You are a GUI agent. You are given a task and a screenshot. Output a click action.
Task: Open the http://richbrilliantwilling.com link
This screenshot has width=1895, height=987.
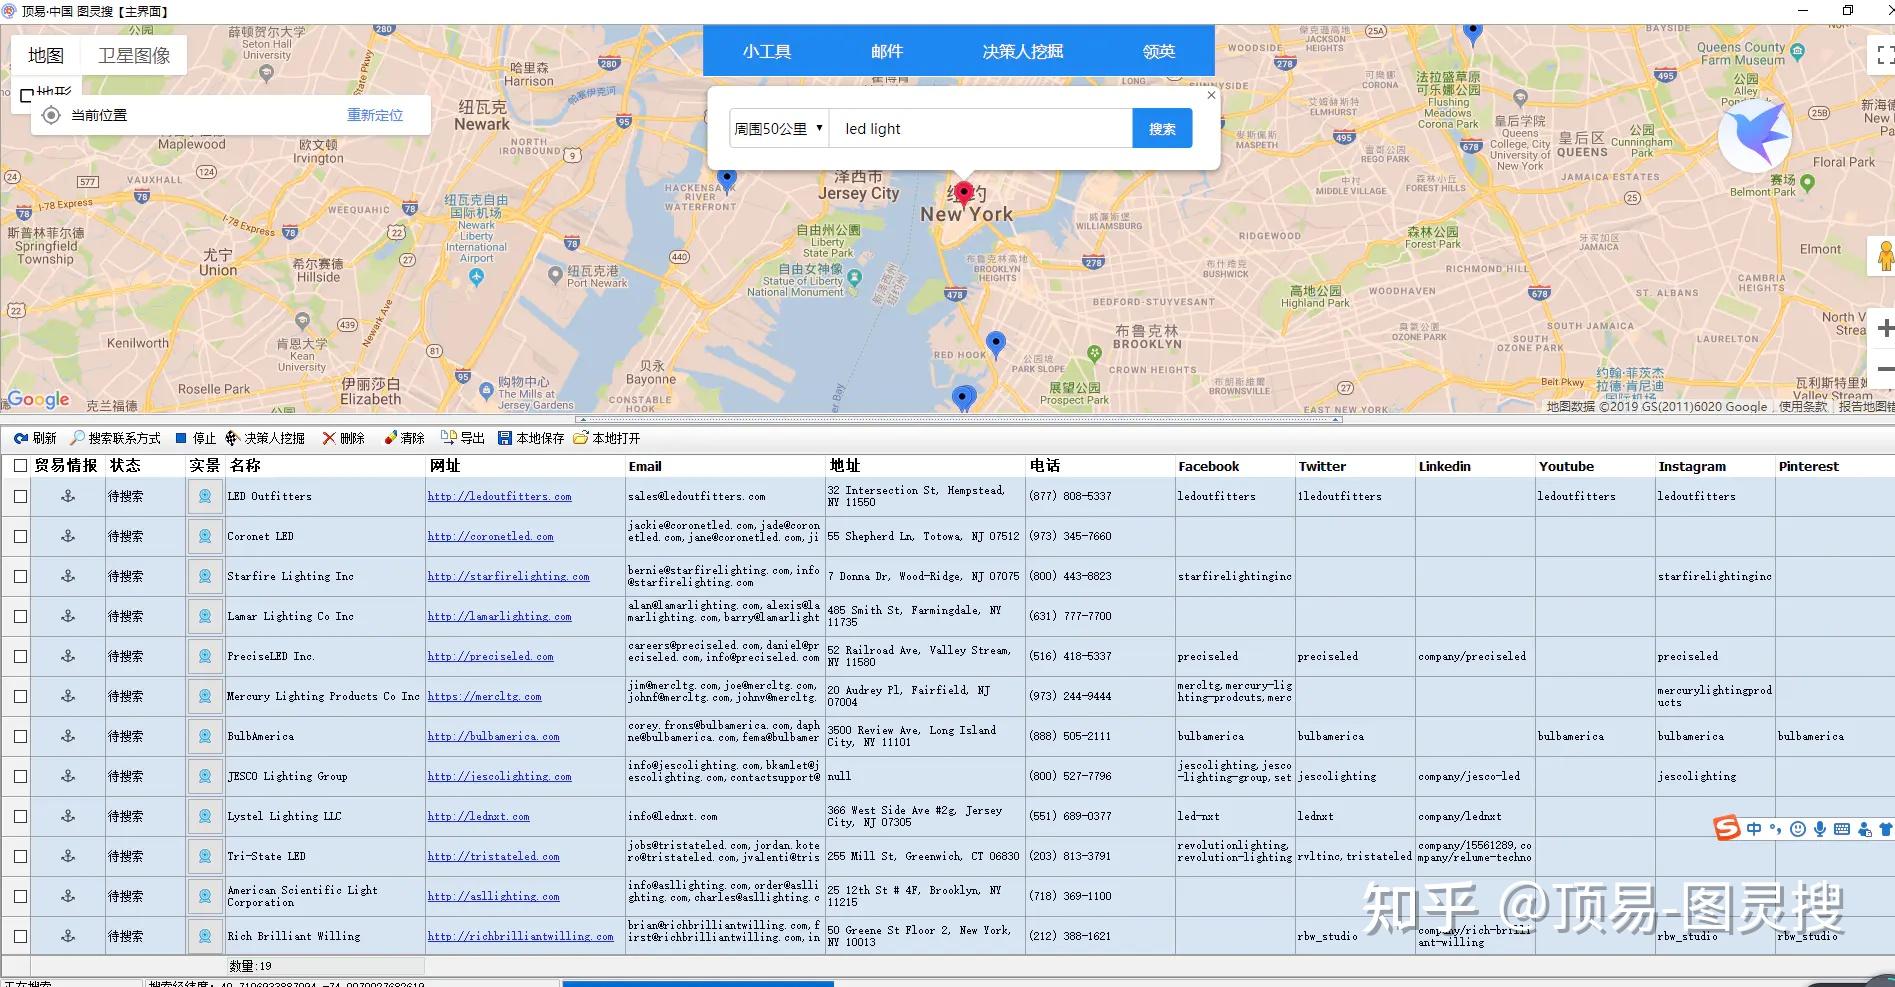521,936
